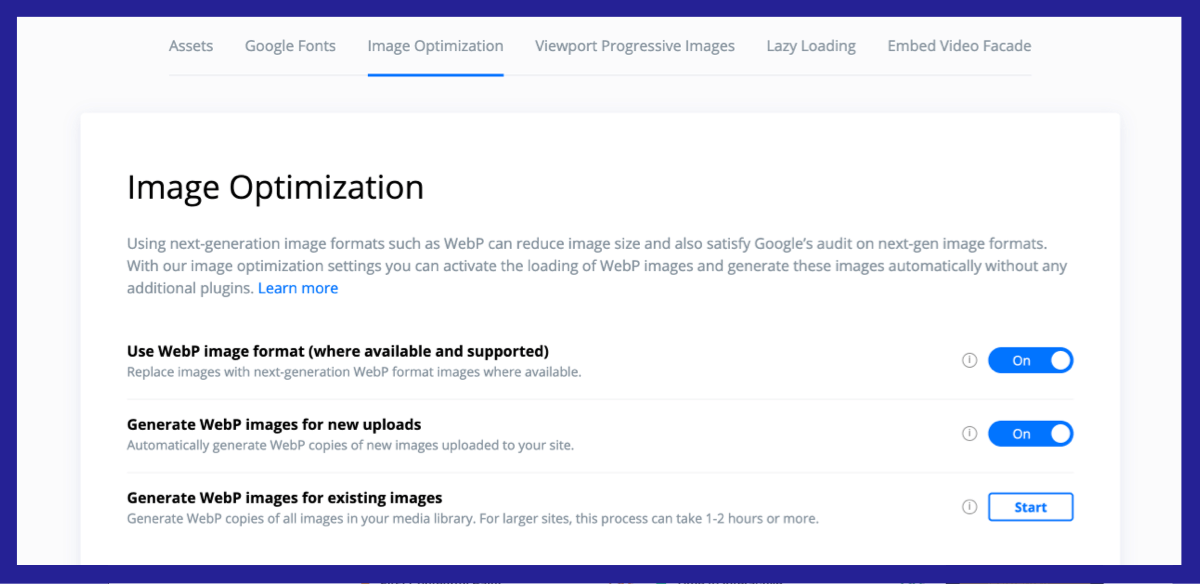Click 'Generate WebP images for existing images' label
This screenshot has height=584, width=1200.
pyautogui.click(x=285, y=498)
